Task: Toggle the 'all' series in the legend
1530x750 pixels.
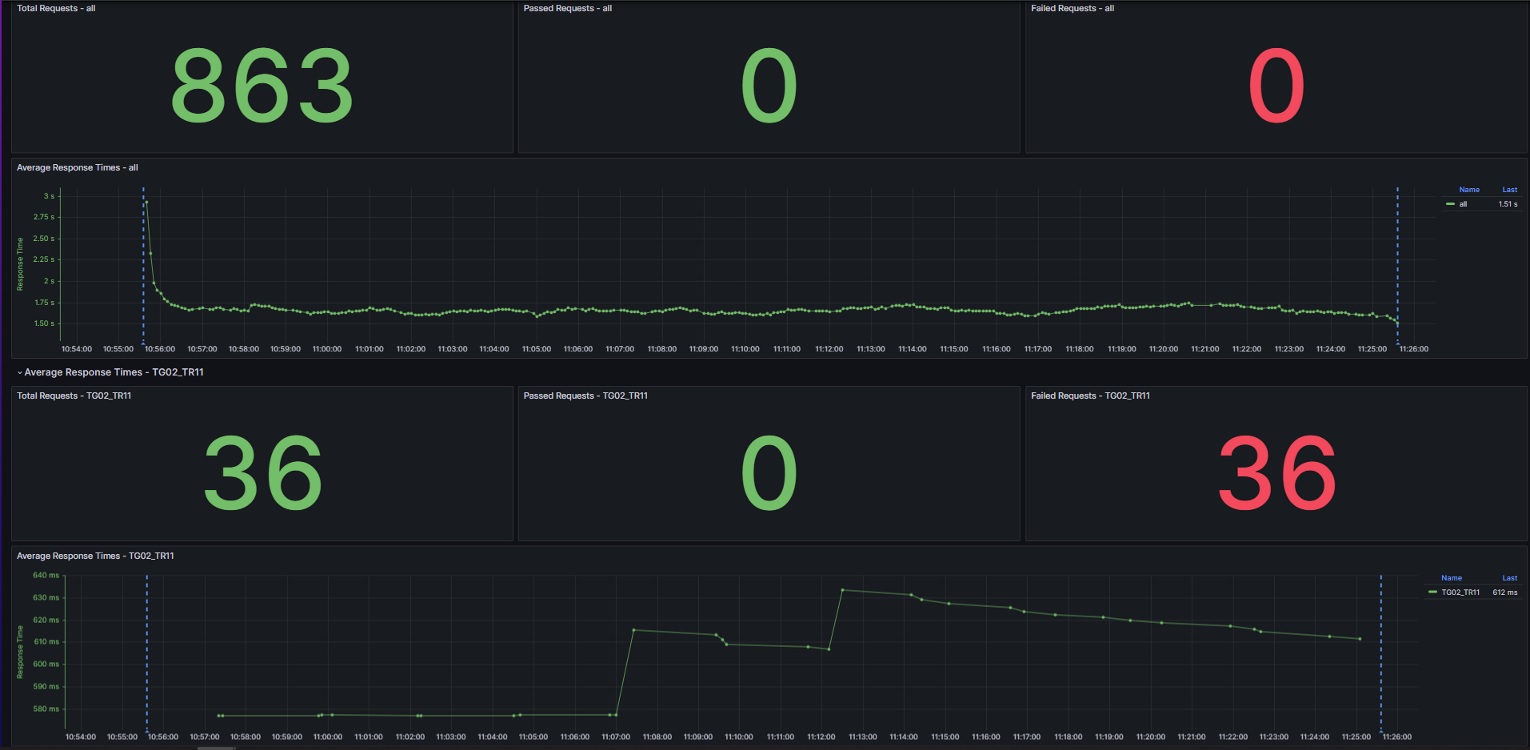Action: tap(1463, 204)
